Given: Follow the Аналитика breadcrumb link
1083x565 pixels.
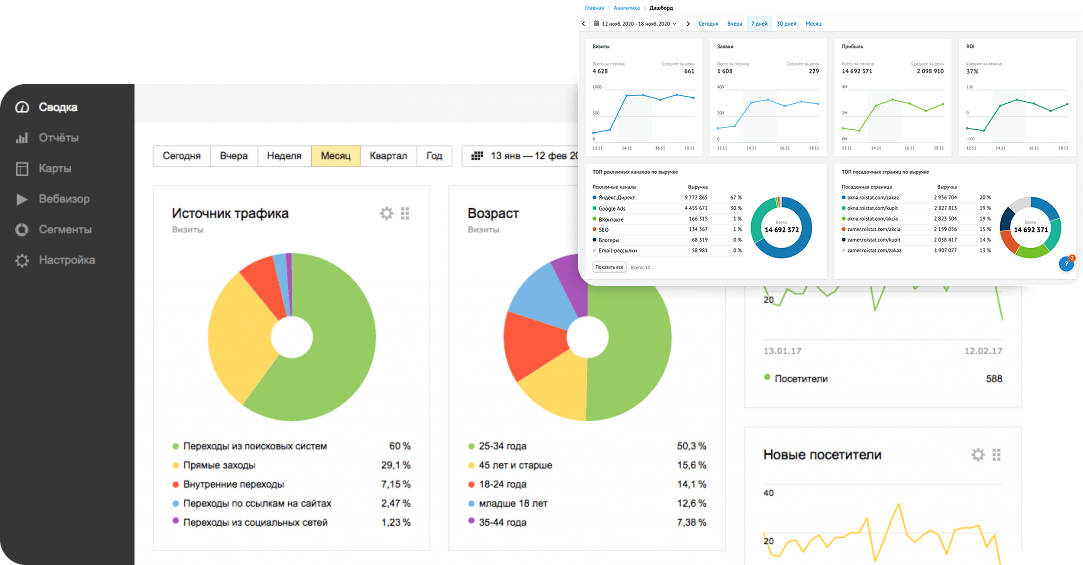Looking at the screenshot, I should click(626, 8).
